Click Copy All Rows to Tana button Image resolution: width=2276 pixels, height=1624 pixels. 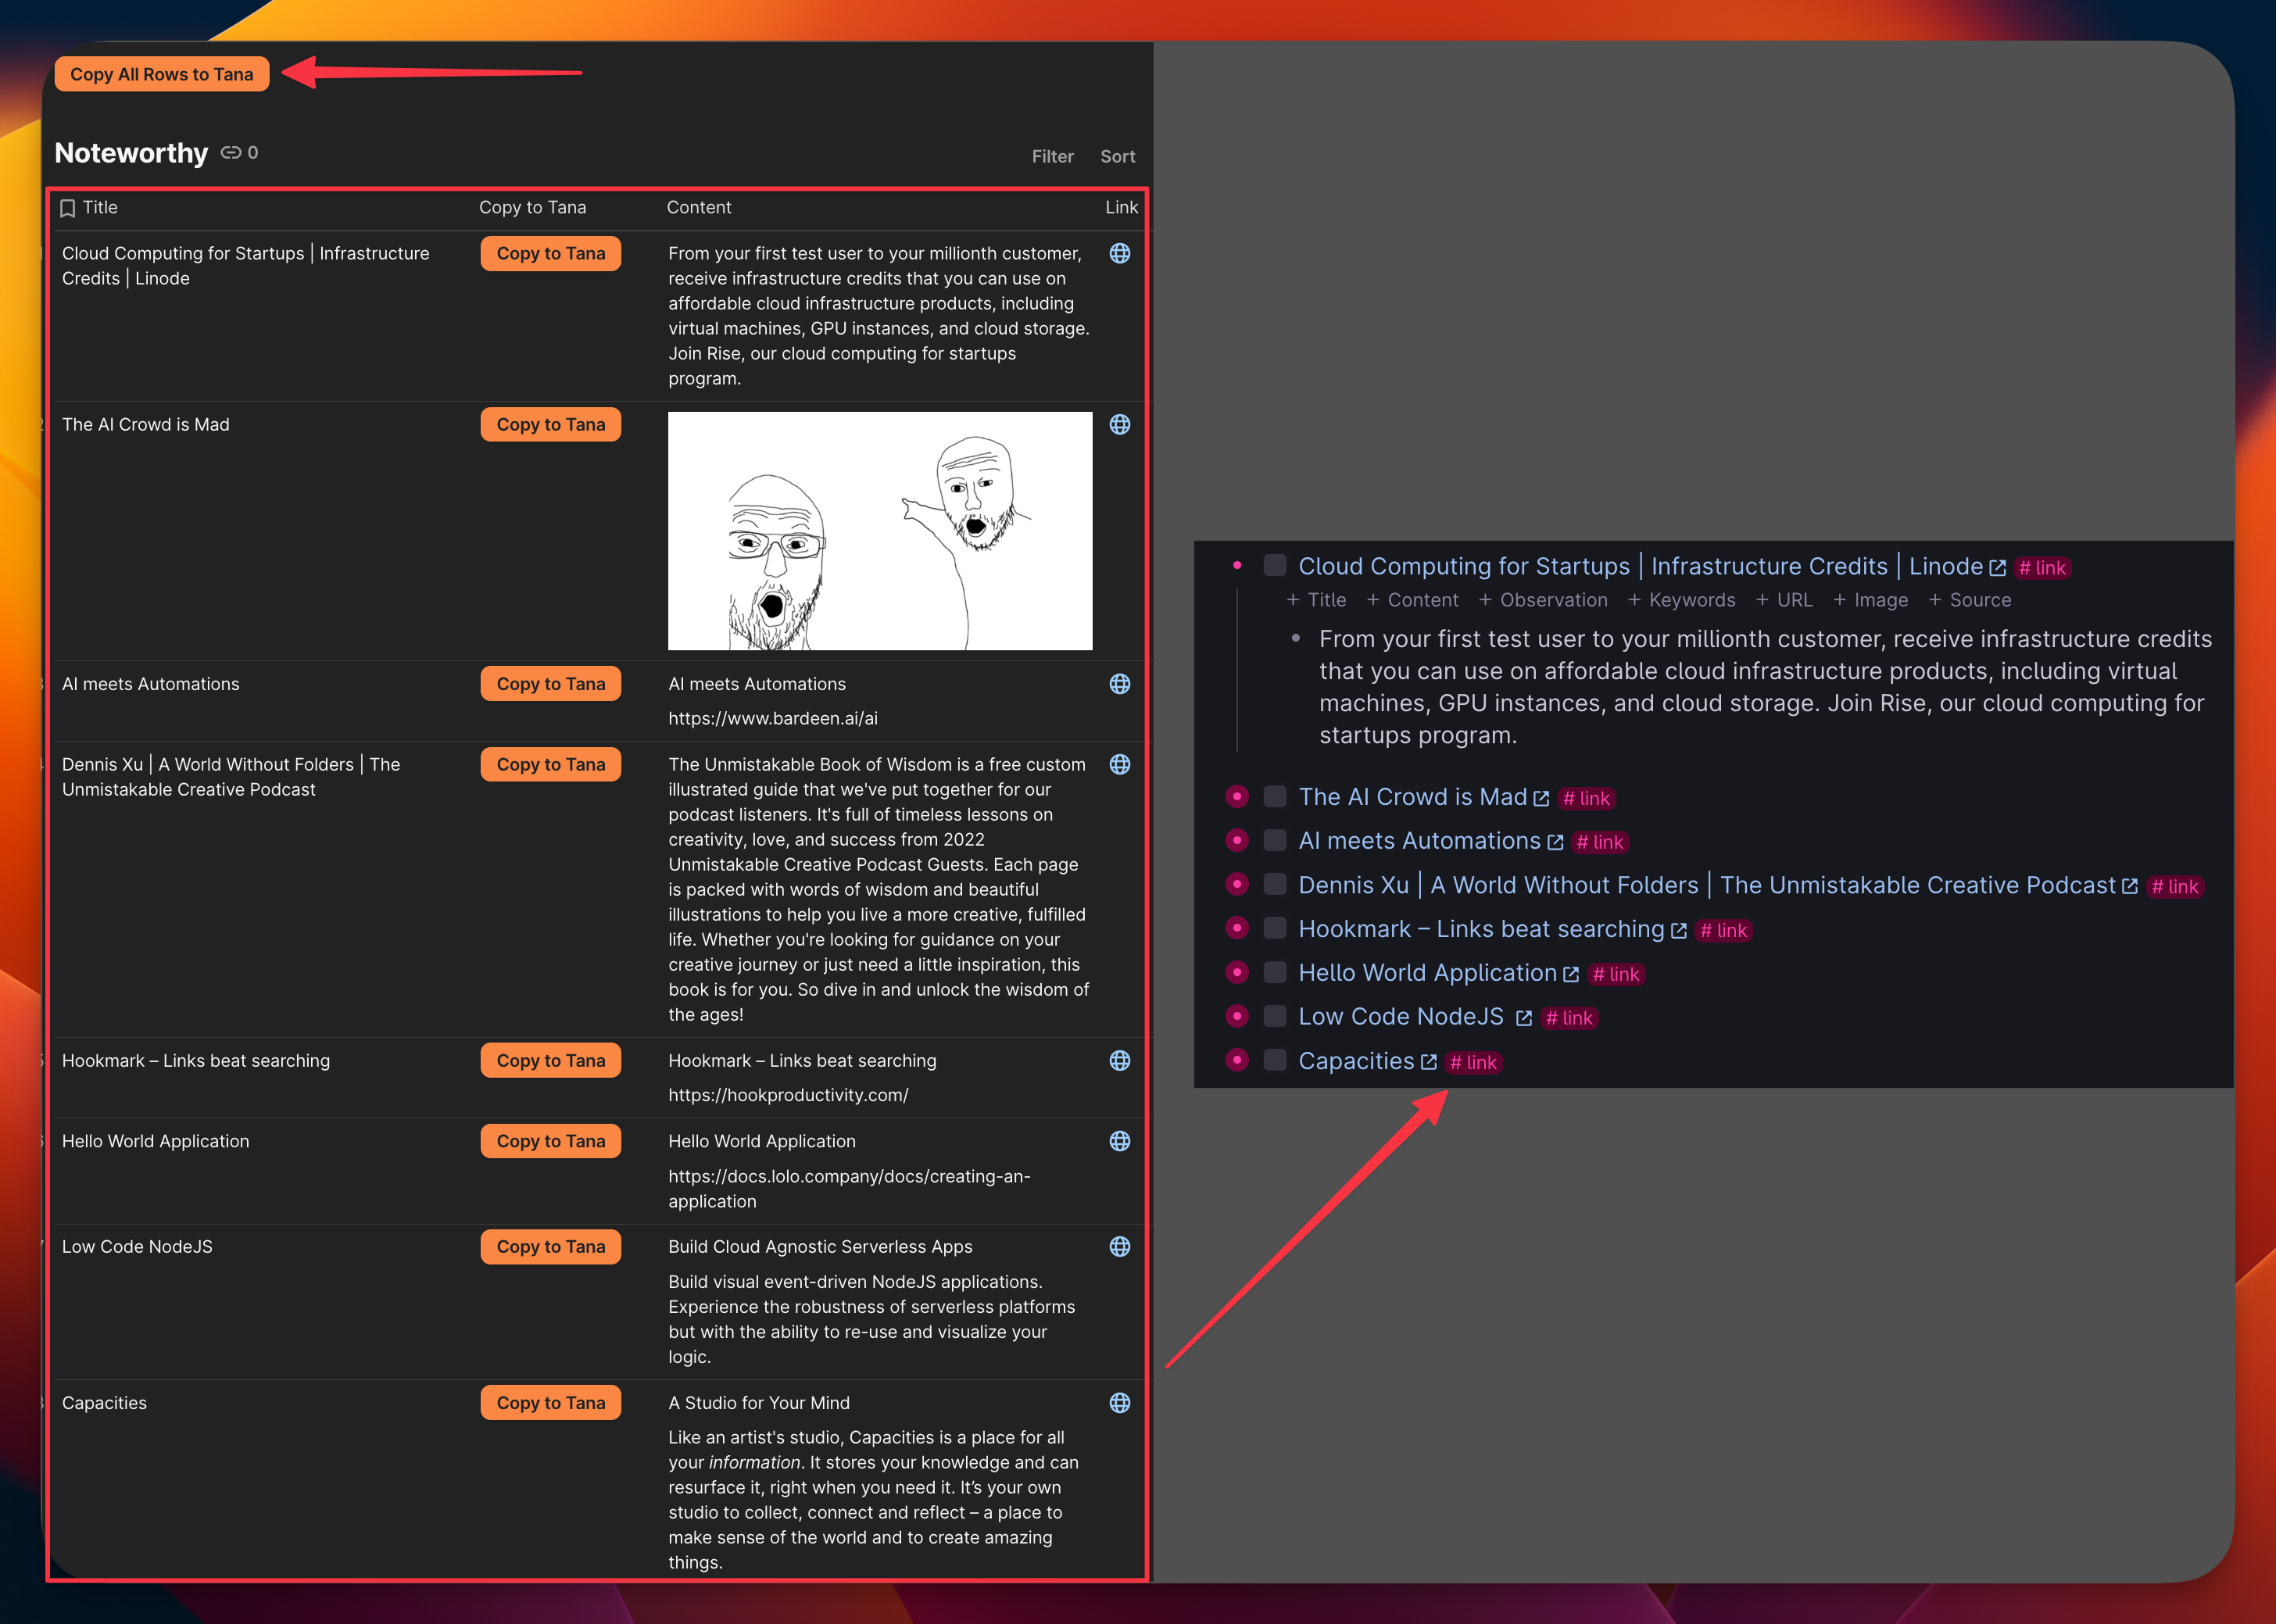click(162, 74)
